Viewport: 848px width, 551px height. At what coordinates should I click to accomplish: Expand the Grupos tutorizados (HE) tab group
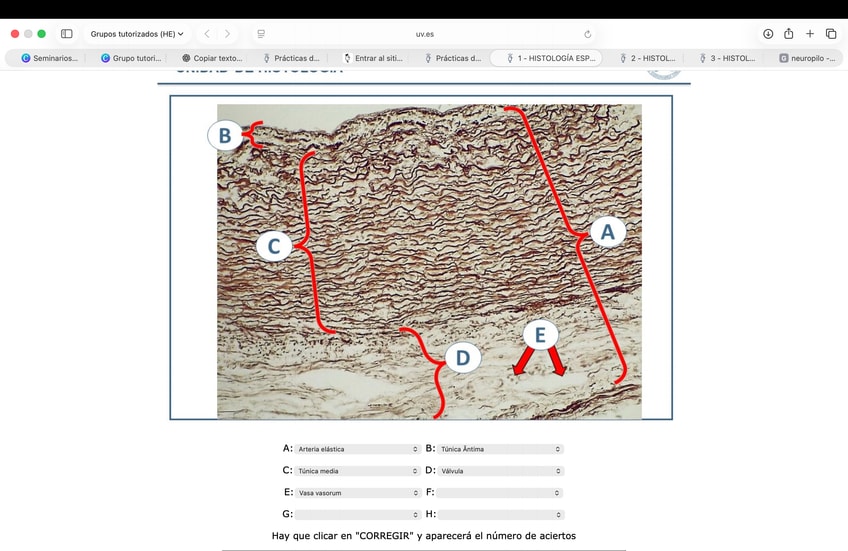pyautogui.click(x=137, y=33)
